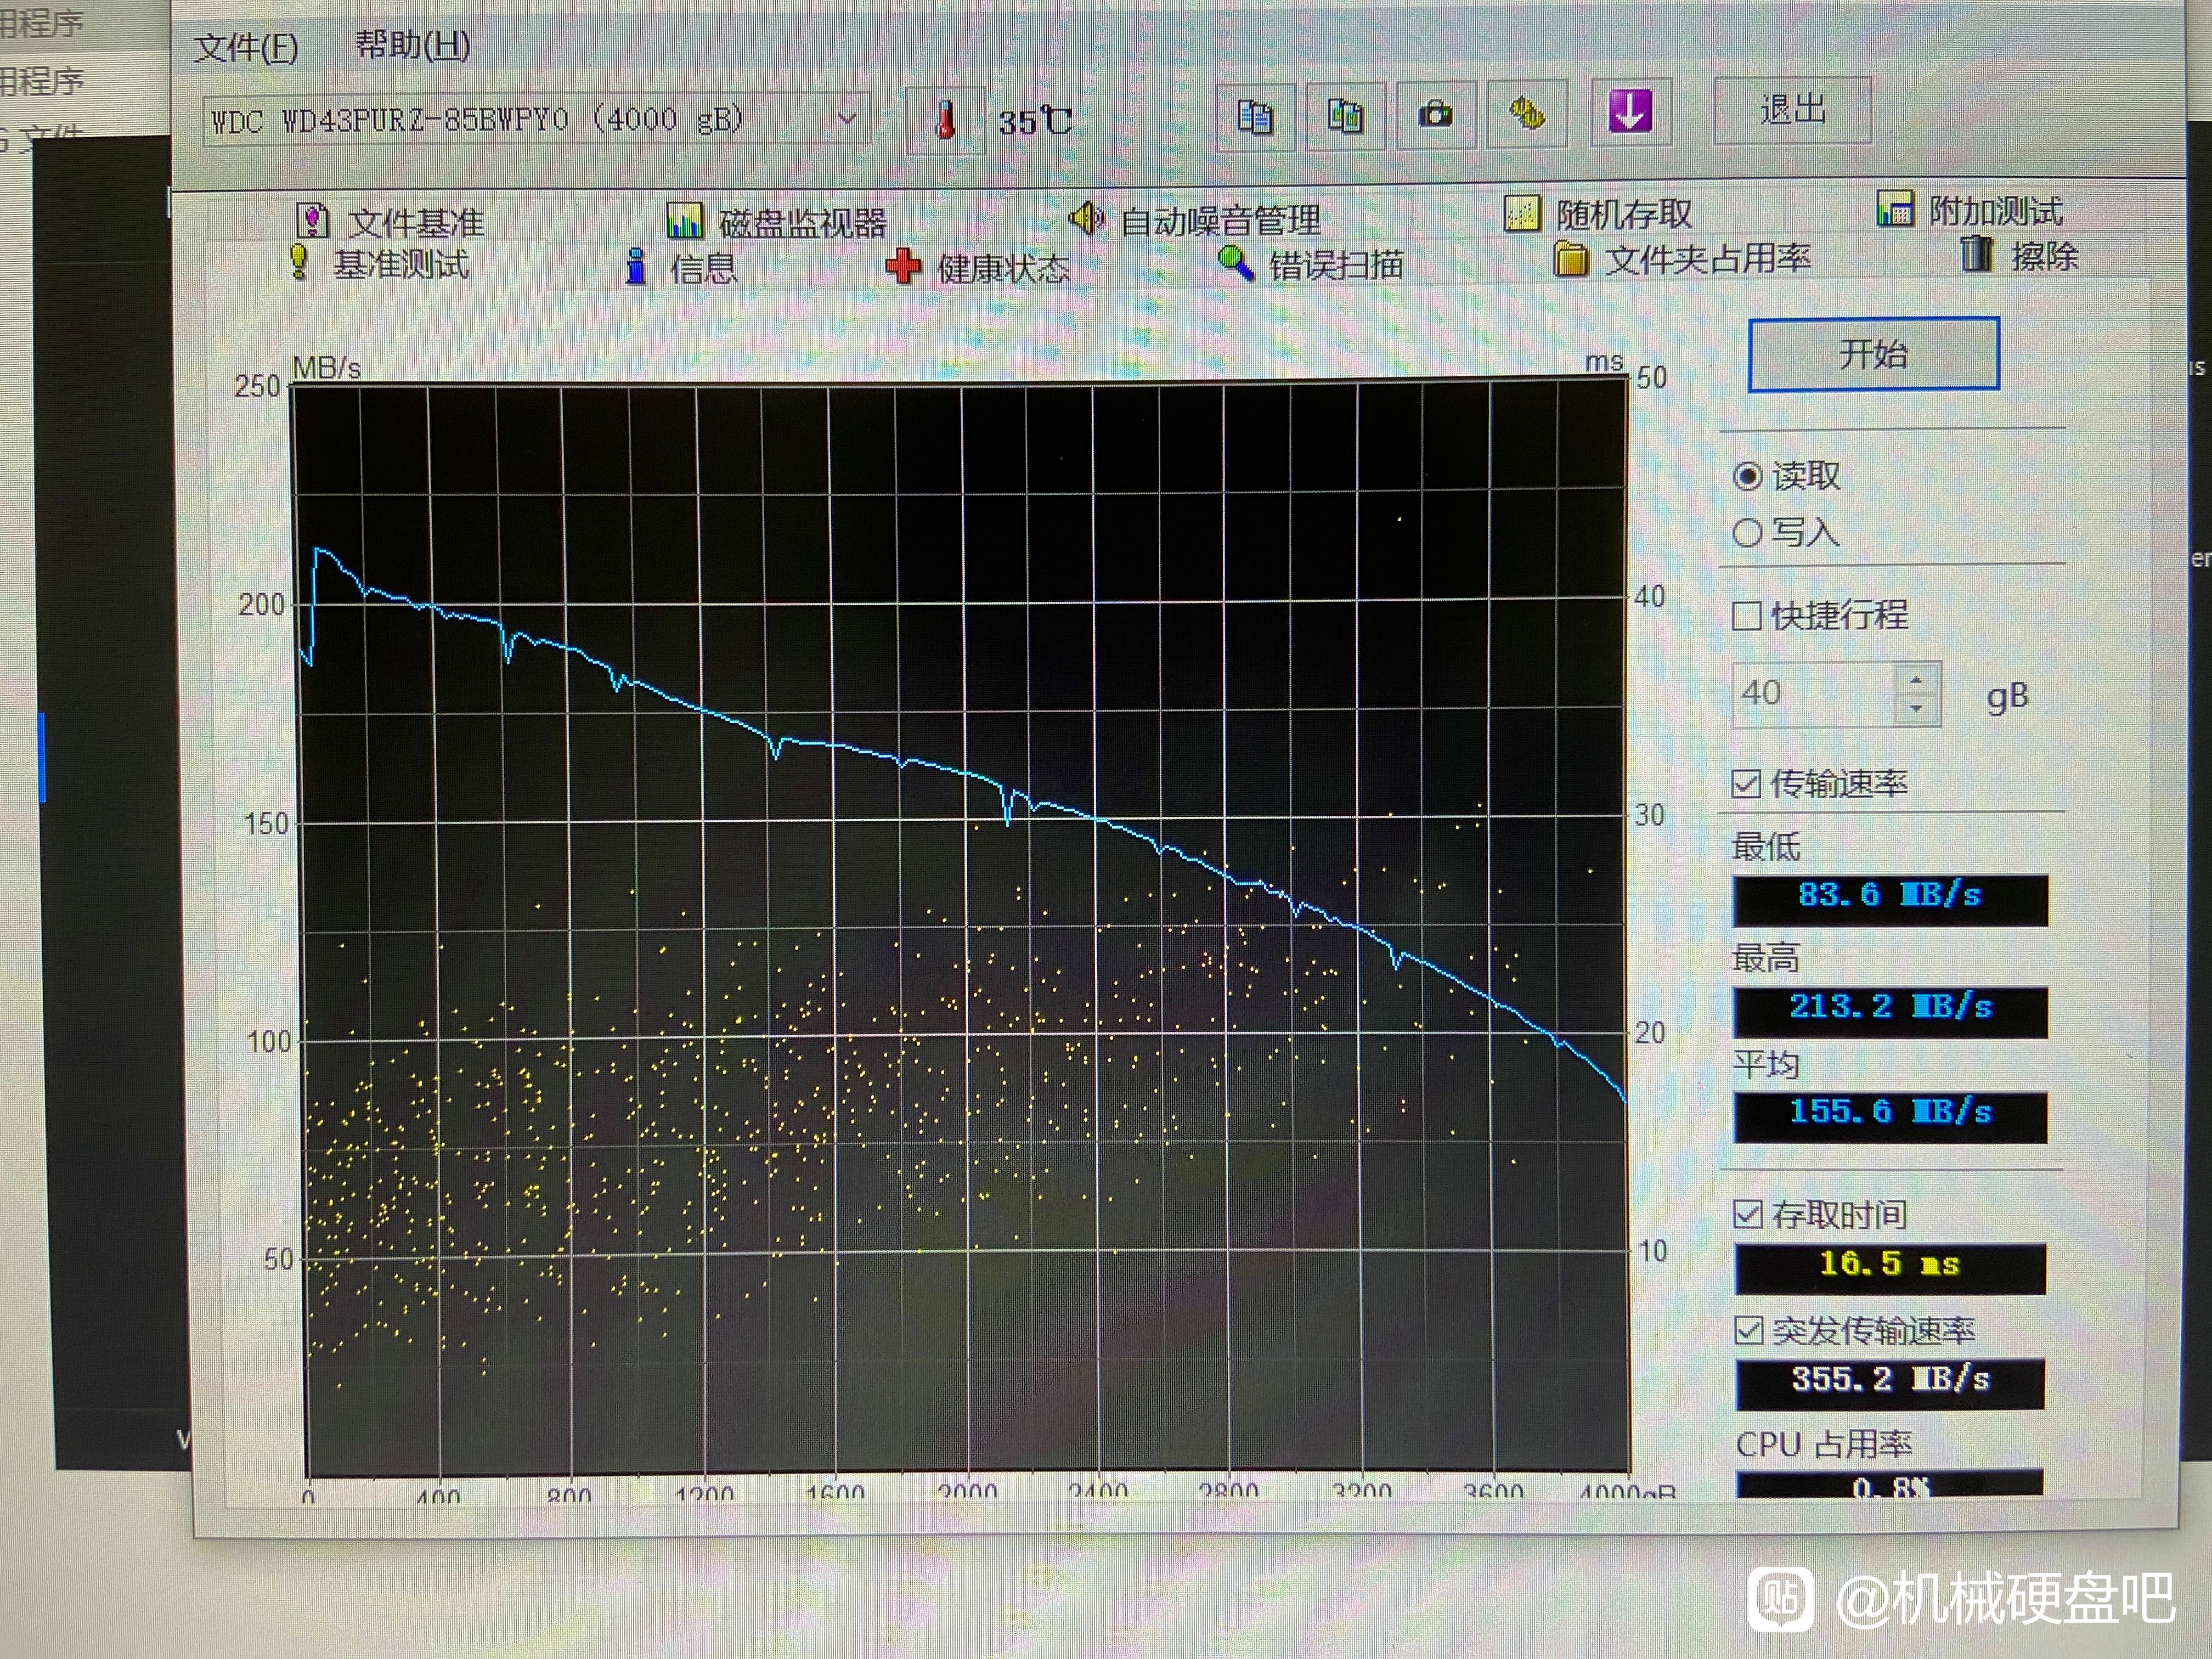This screenshot has width=2212, height=1659.
Task: Open the 帮助(H) menu
Action: (413, 45)
